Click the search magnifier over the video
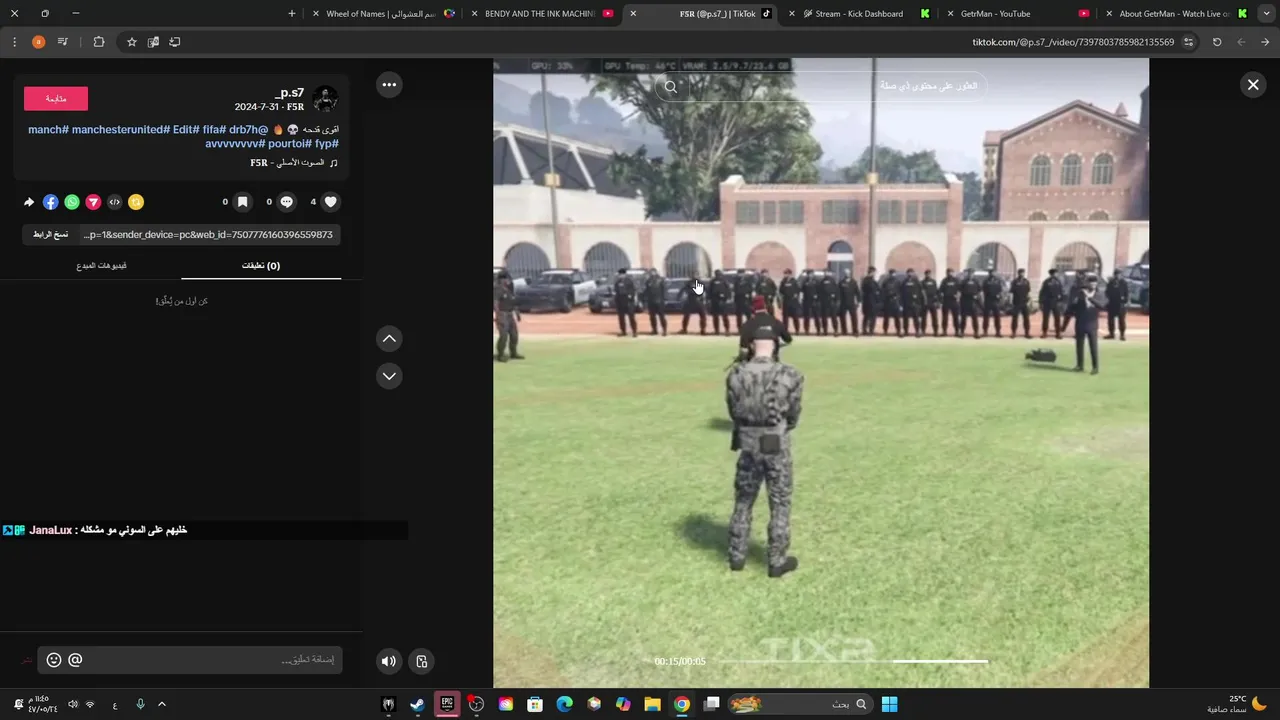 pos(671,87)
